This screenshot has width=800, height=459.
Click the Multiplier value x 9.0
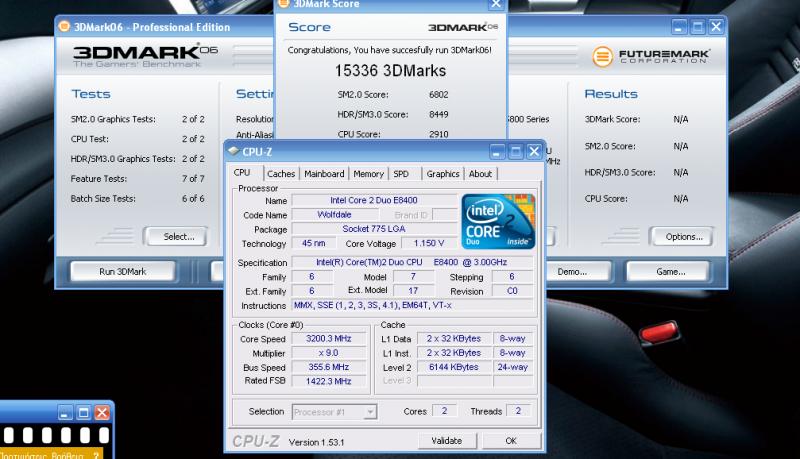tap(329, 353)
